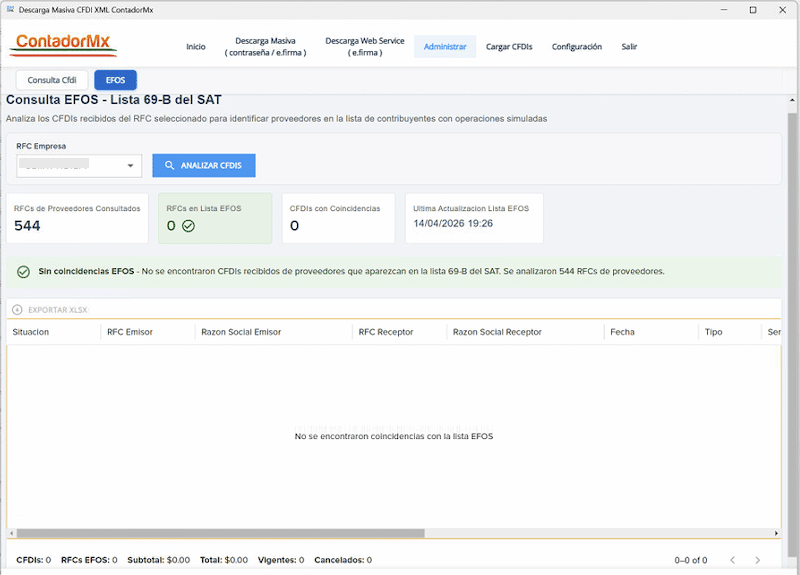Select the EFOS tab
The width and height of the screenshot is (800, 575).
click(115, 80)
